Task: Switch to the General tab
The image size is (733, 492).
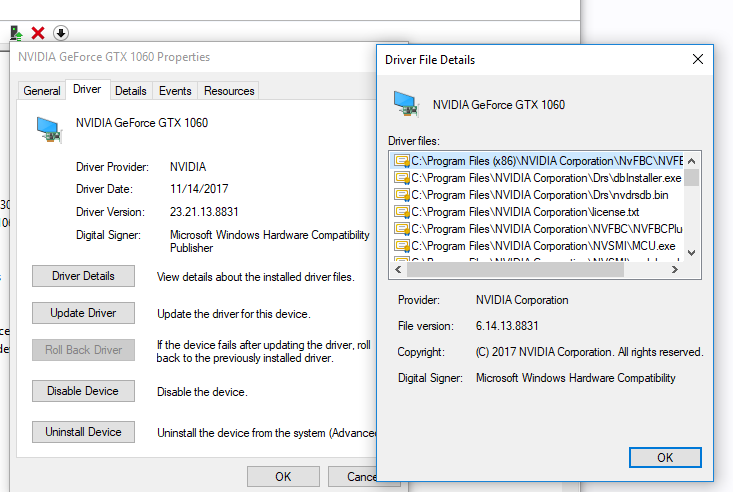Action: (x=42, y=91)
